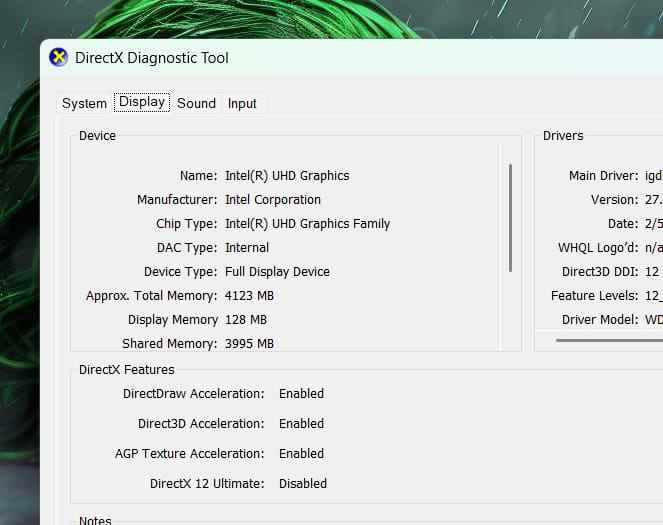Click the DirectX Diagnostic Tool title icon

click(x=59, y=57)
